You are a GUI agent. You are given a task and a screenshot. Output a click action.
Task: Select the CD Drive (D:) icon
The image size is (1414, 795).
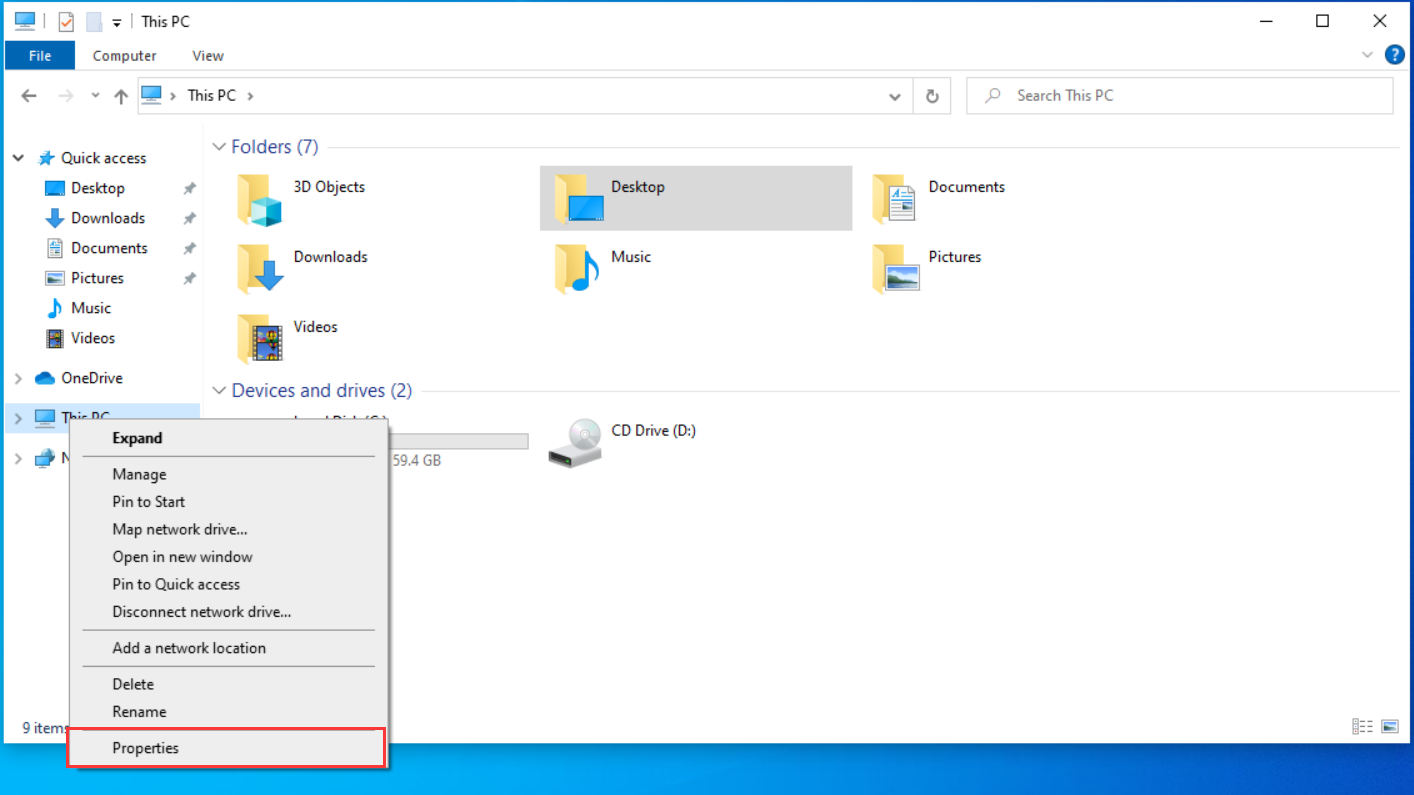(x=576, y=443)
